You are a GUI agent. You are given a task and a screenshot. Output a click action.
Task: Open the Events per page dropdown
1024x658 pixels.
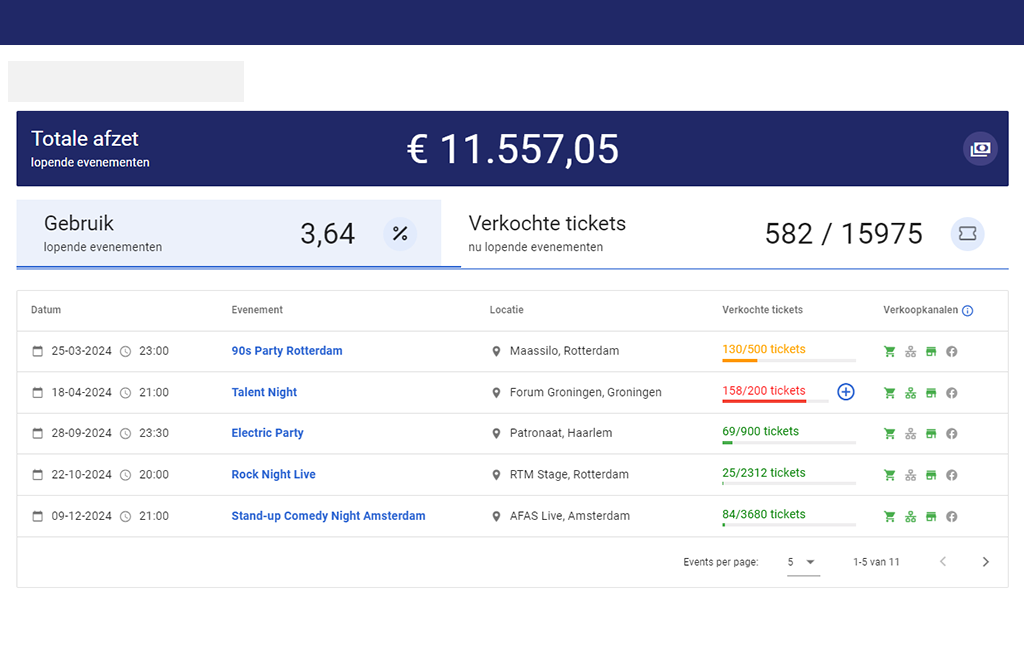click(802, 562)
